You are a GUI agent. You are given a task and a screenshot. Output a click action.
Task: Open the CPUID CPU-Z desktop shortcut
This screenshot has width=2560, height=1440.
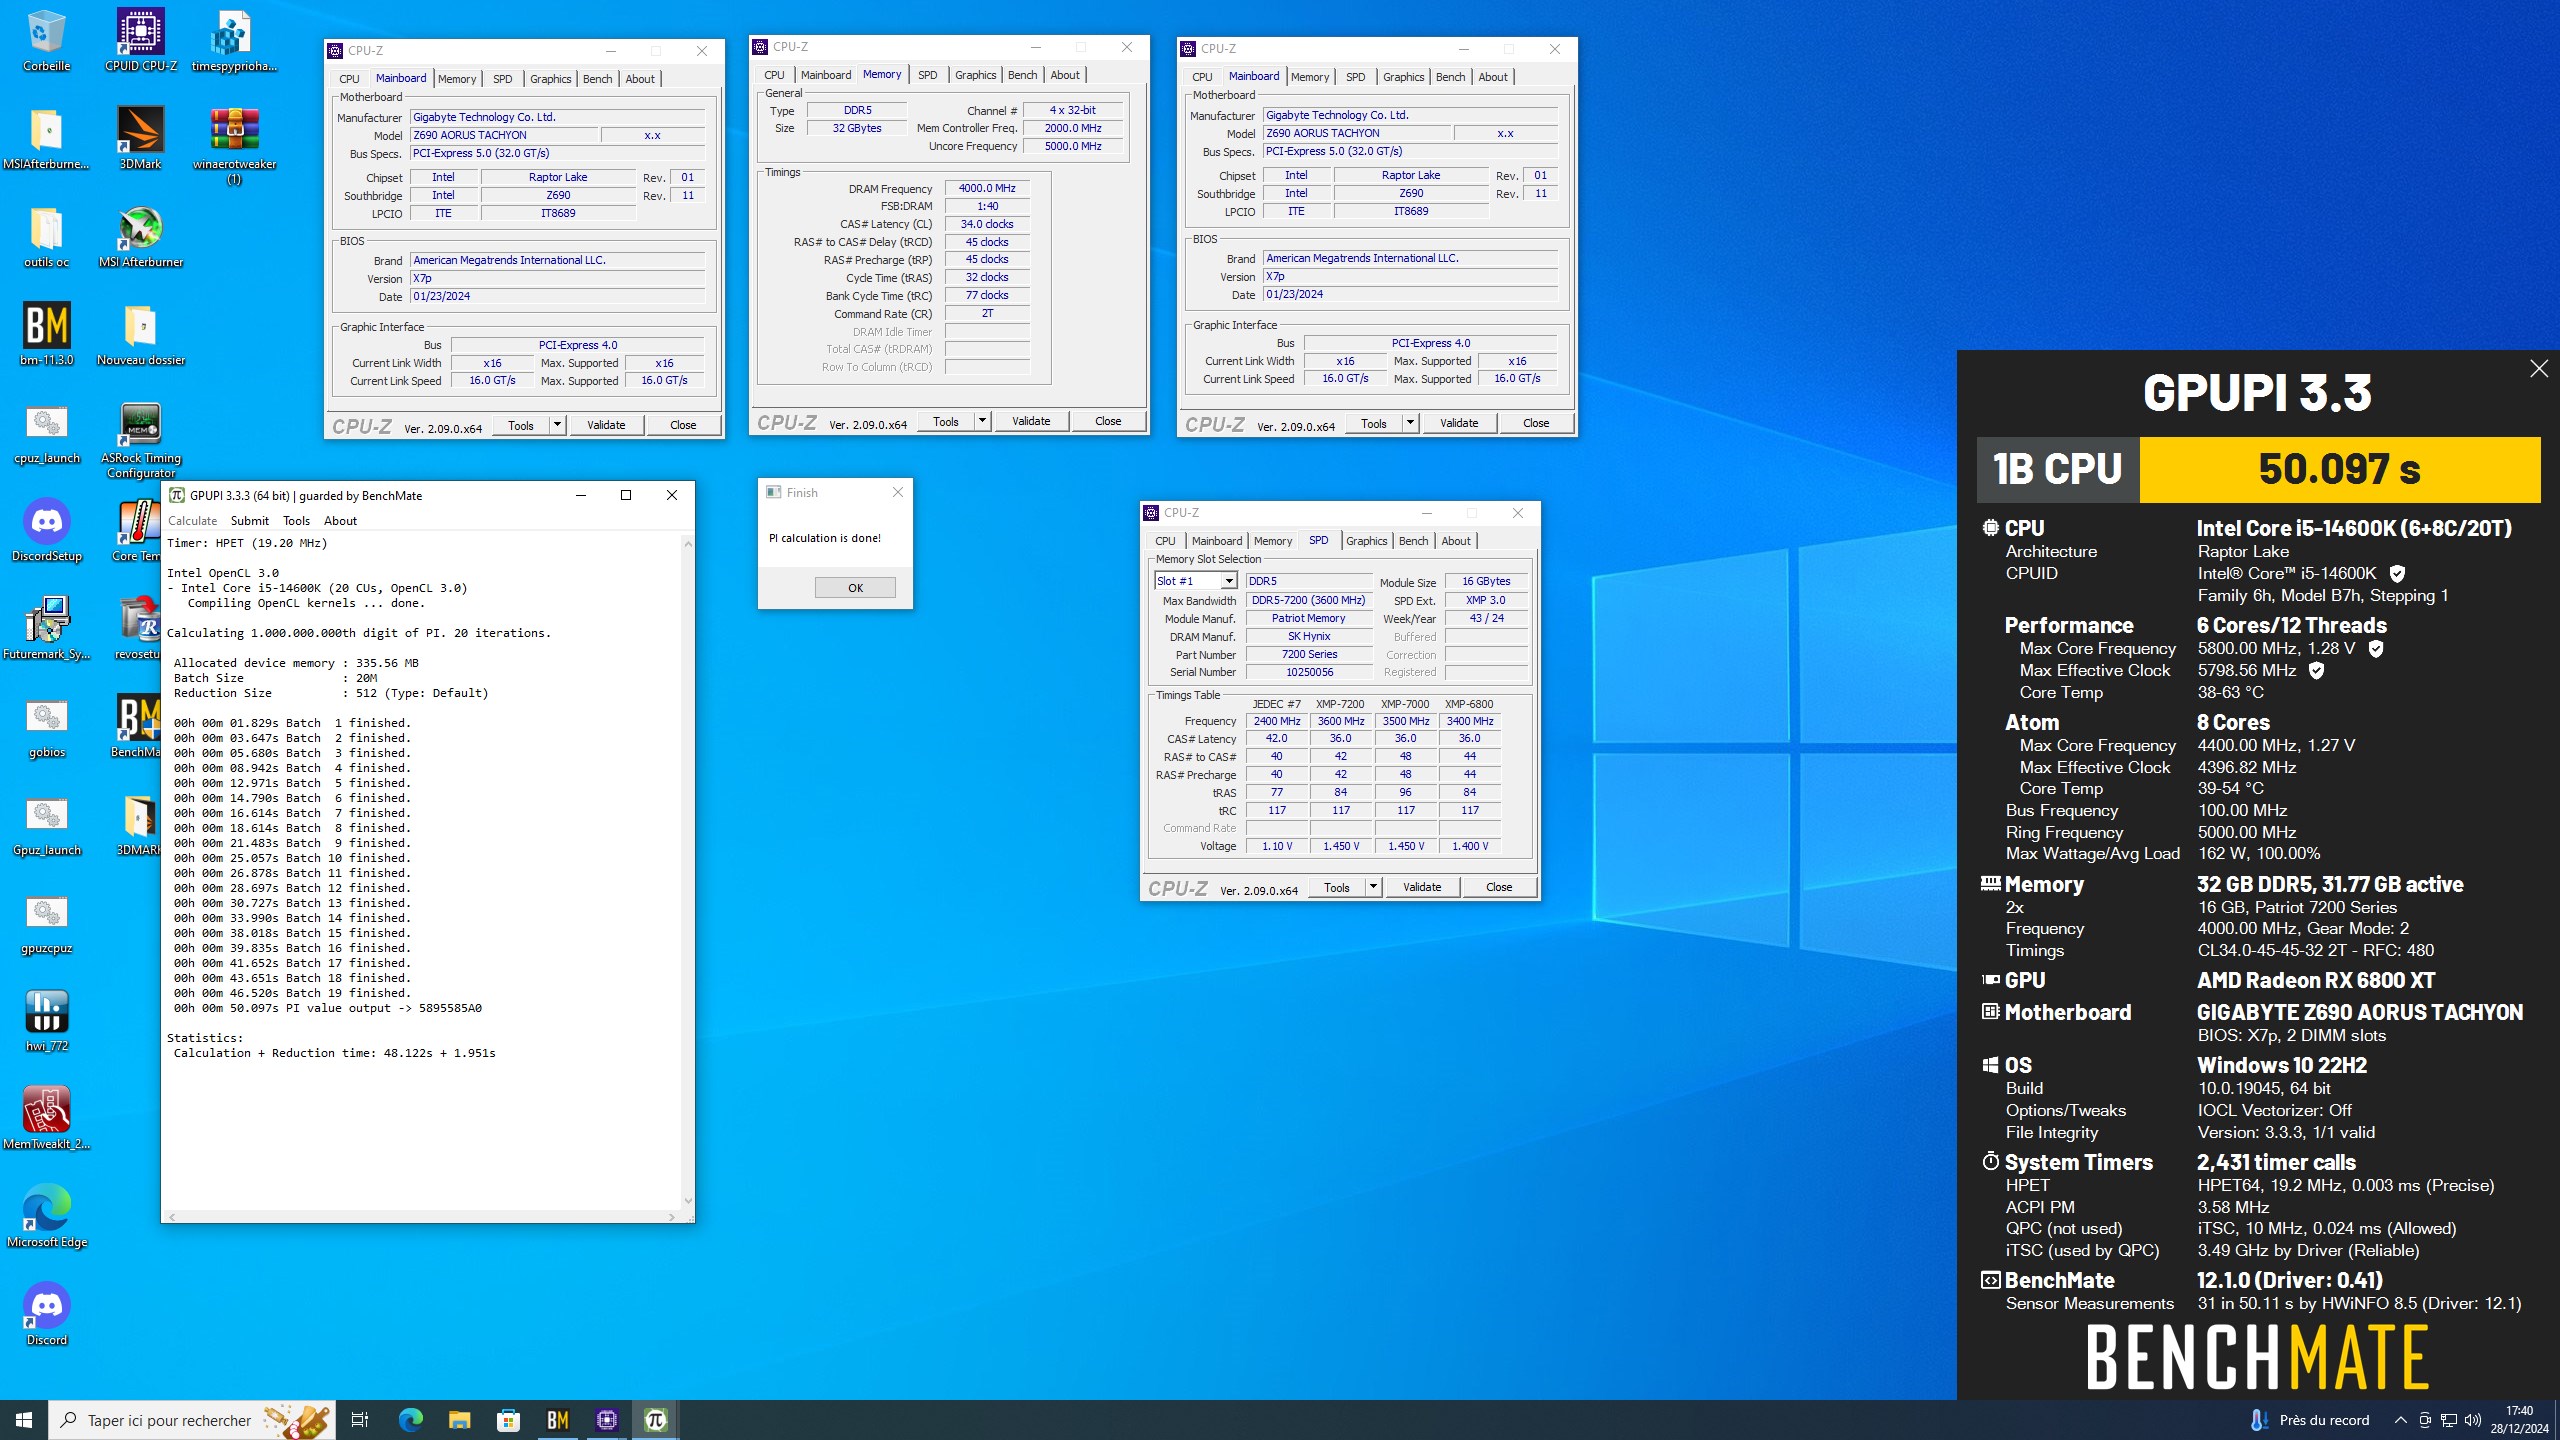pos(141,41)
